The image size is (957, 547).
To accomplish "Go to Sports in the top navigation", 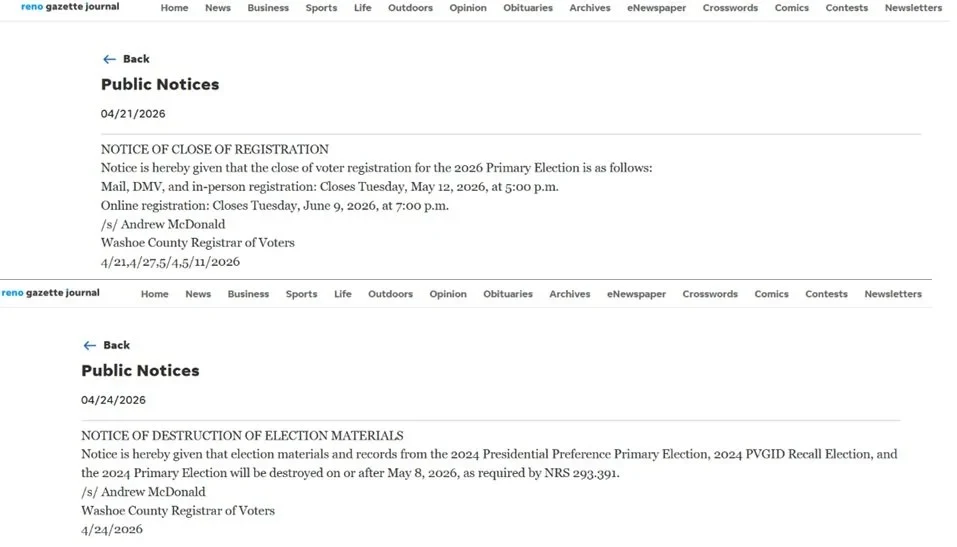I will coord(321,8).
